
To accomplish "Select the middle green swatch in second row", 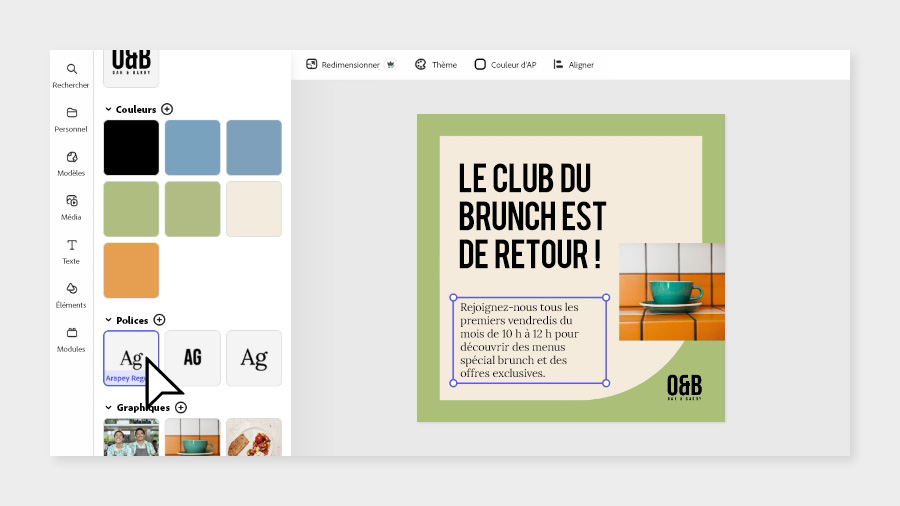I will (x=192, y=209).
